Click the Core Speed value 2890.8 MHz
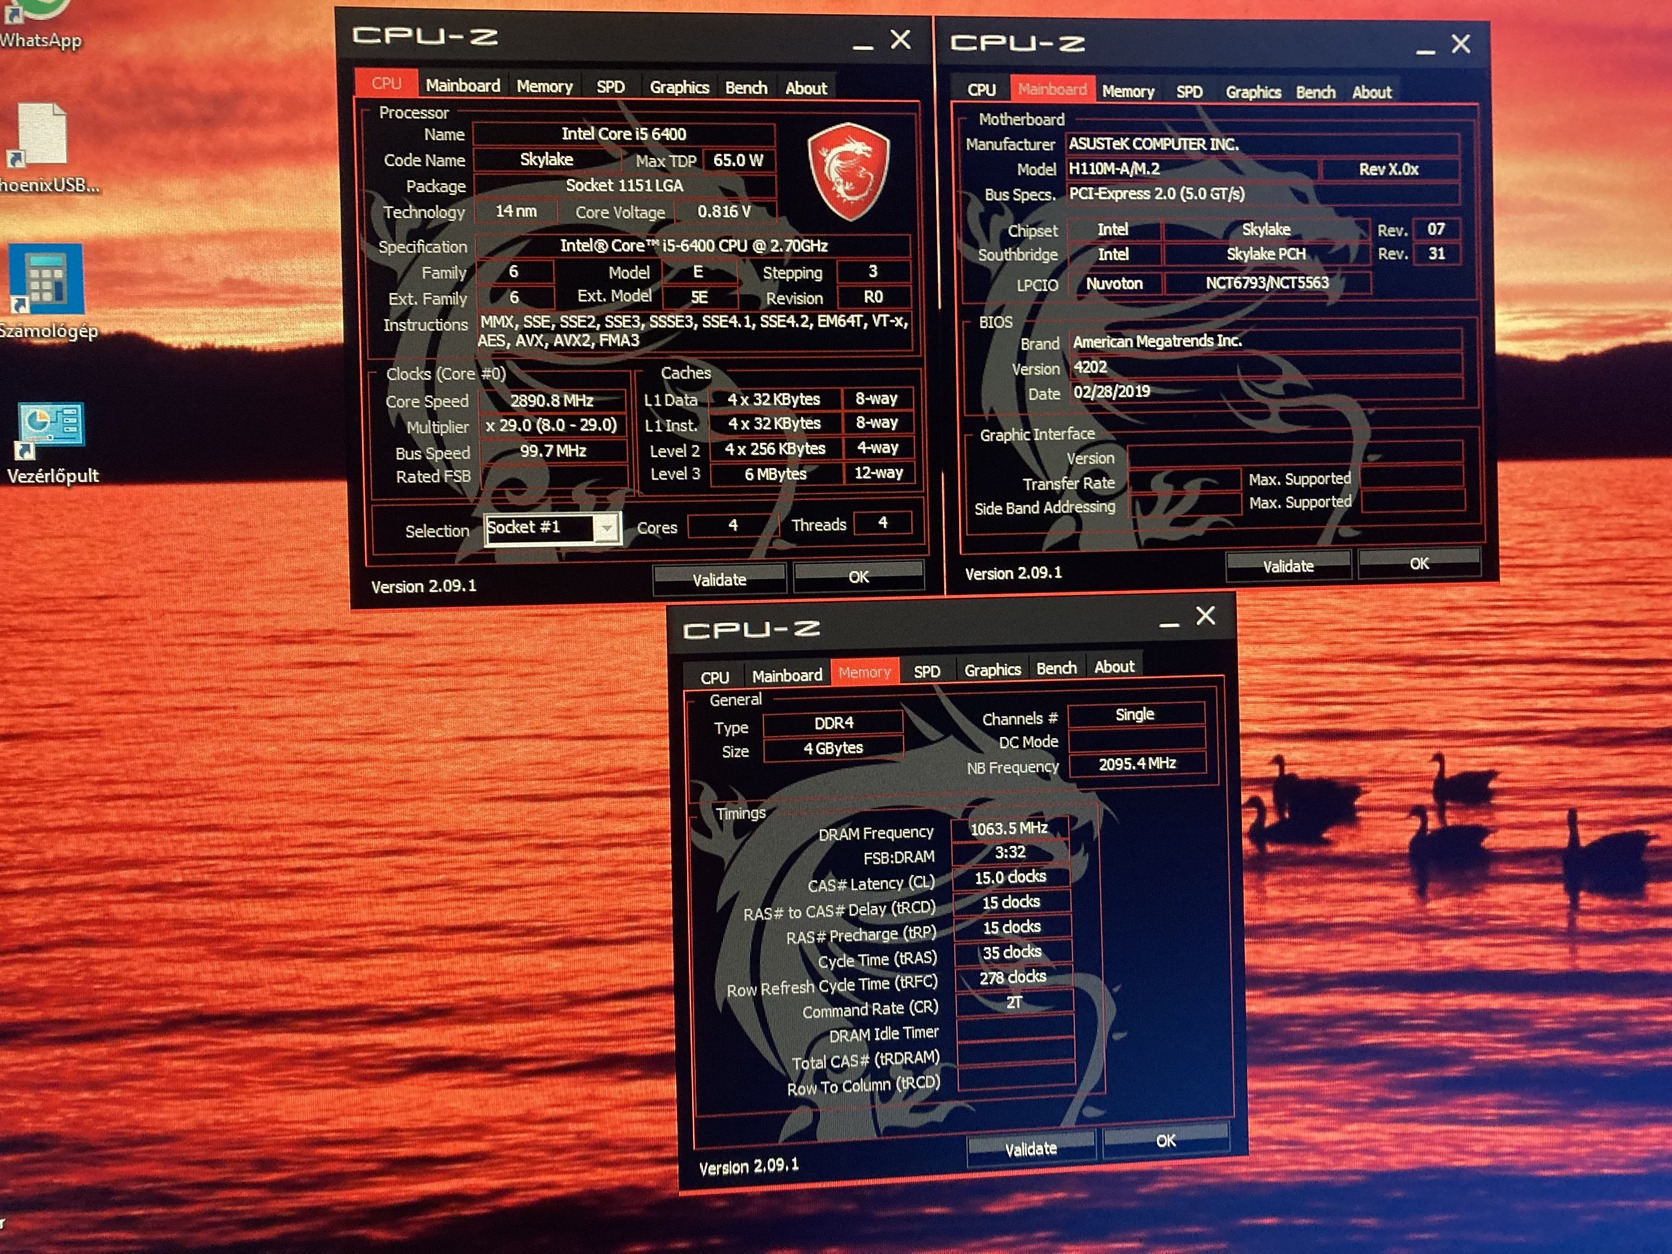 click(x=552, y=401)
